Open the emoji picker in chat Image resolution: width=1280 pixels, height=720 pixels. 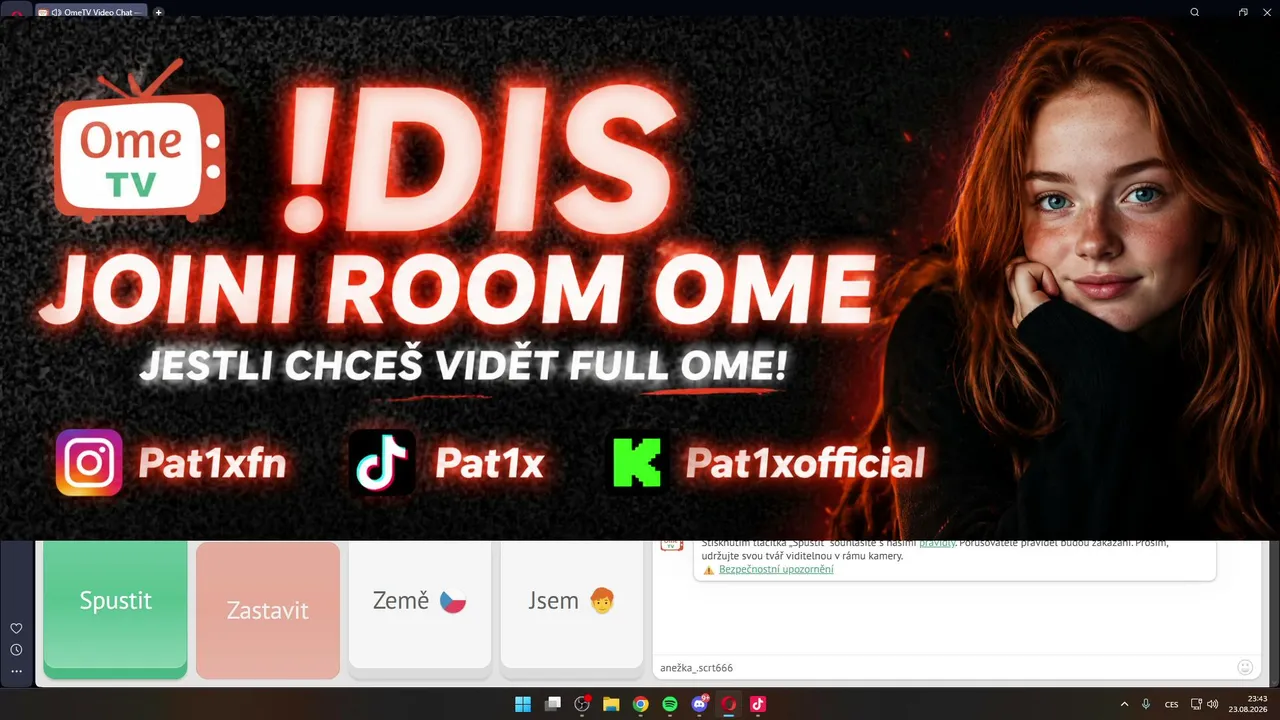[x=1245, y=667]
